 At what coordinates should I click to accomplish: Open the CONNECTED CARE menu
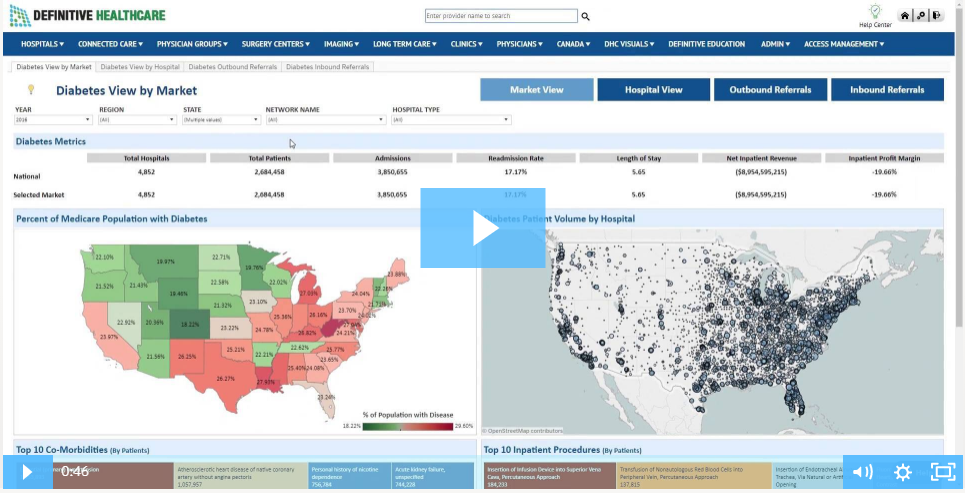click(110, 44)
